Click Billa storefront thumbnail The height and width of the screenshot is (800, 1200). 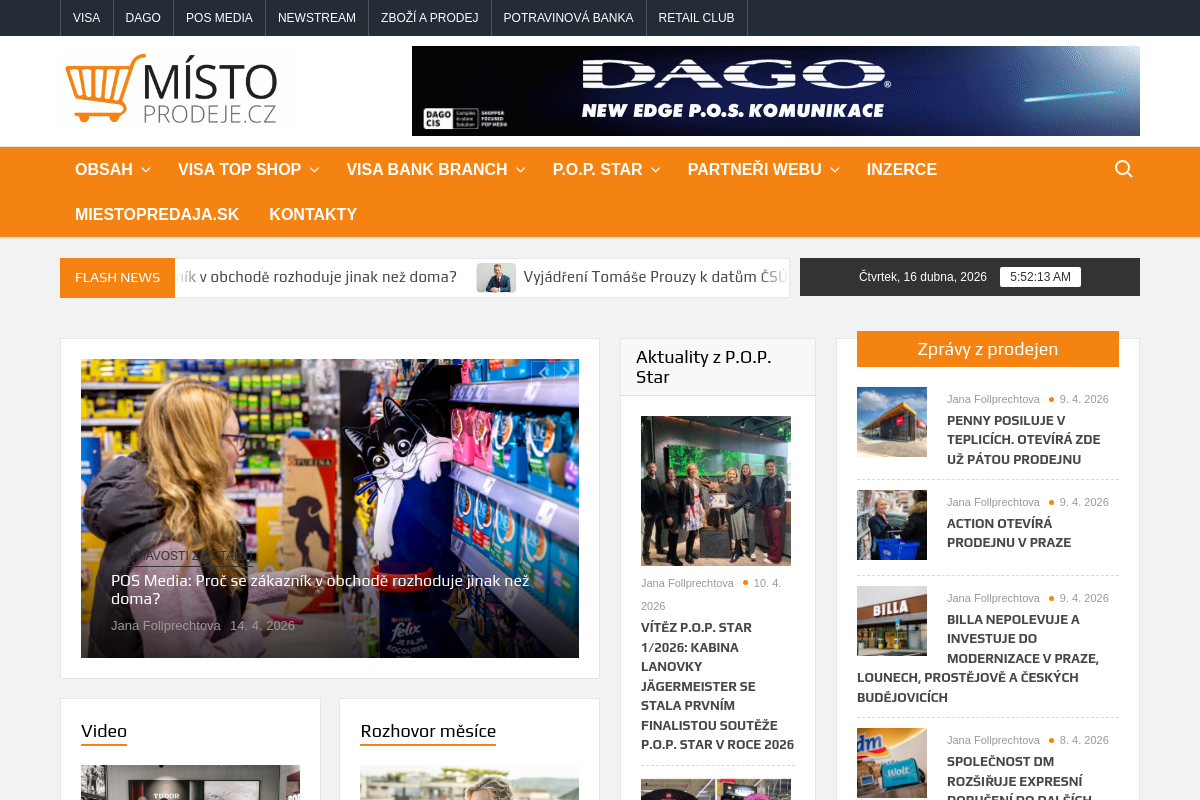(892, 621)
